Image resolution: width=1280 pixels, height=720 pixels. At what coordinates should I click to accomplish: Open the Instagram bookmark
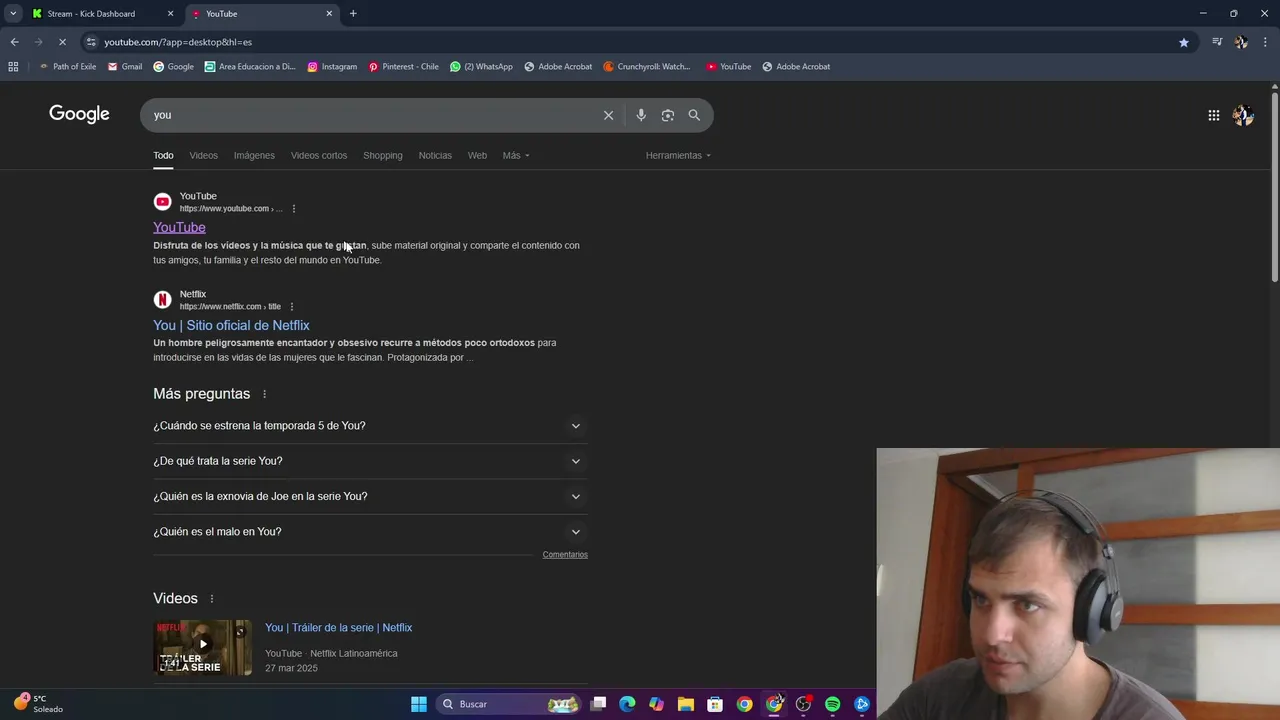pos(332,67)
